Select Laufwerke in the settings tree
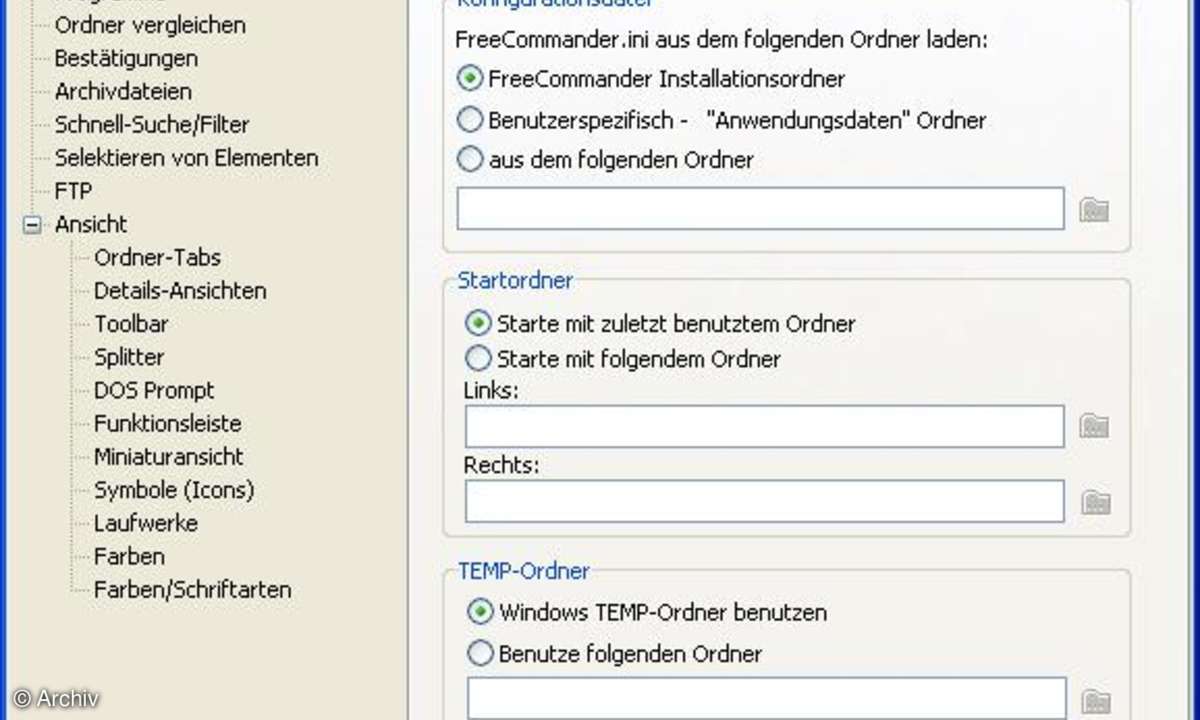 point(146,522)
